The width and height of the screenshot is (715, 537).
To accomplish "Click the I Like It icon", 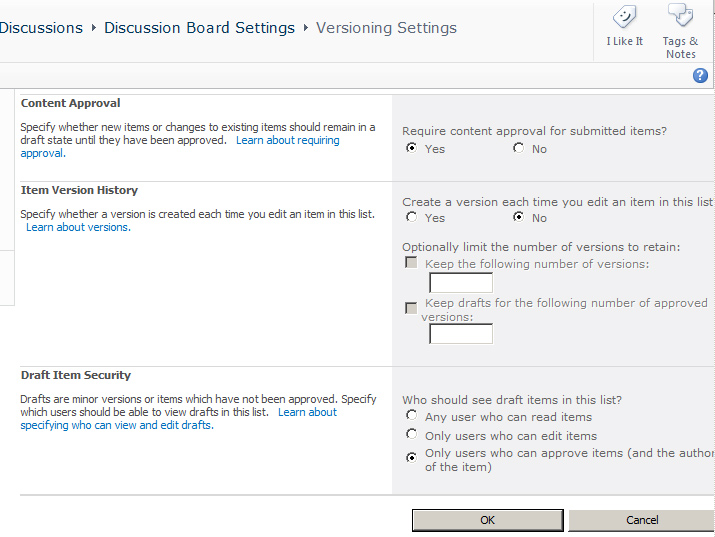I will click(x=624, y=18).
